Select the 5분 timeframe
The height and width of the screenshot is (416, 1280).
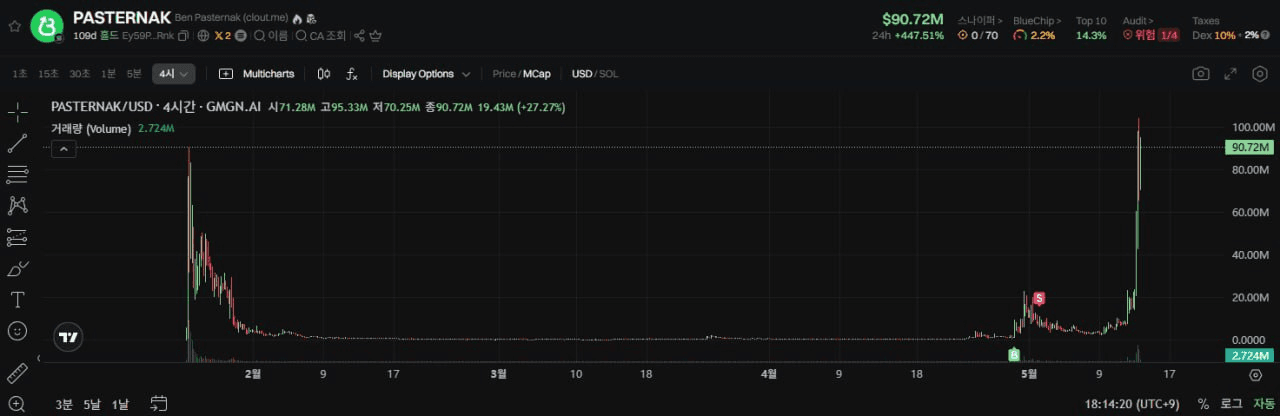[x=134, y=74]
